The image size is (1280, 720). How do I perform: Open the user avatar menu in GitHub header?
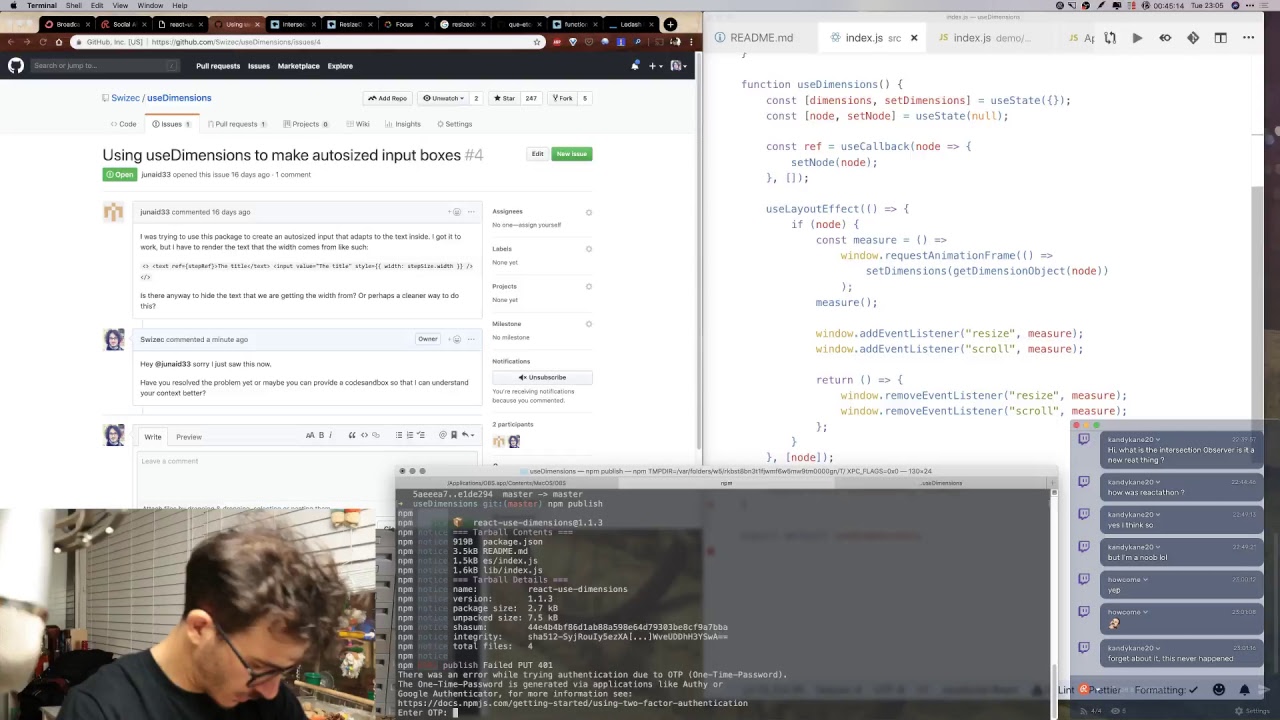(x=678, y=66)
